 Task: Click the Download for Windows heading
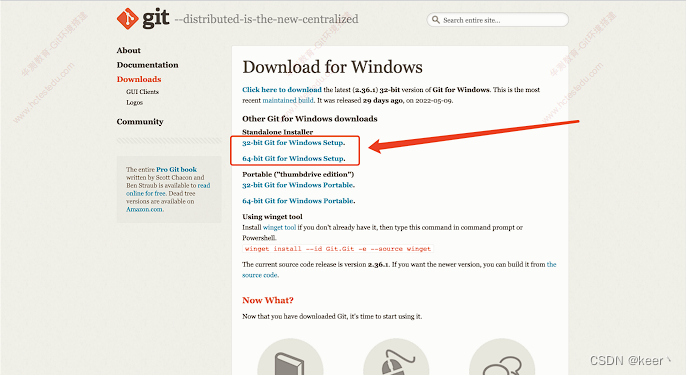(332, 67)
